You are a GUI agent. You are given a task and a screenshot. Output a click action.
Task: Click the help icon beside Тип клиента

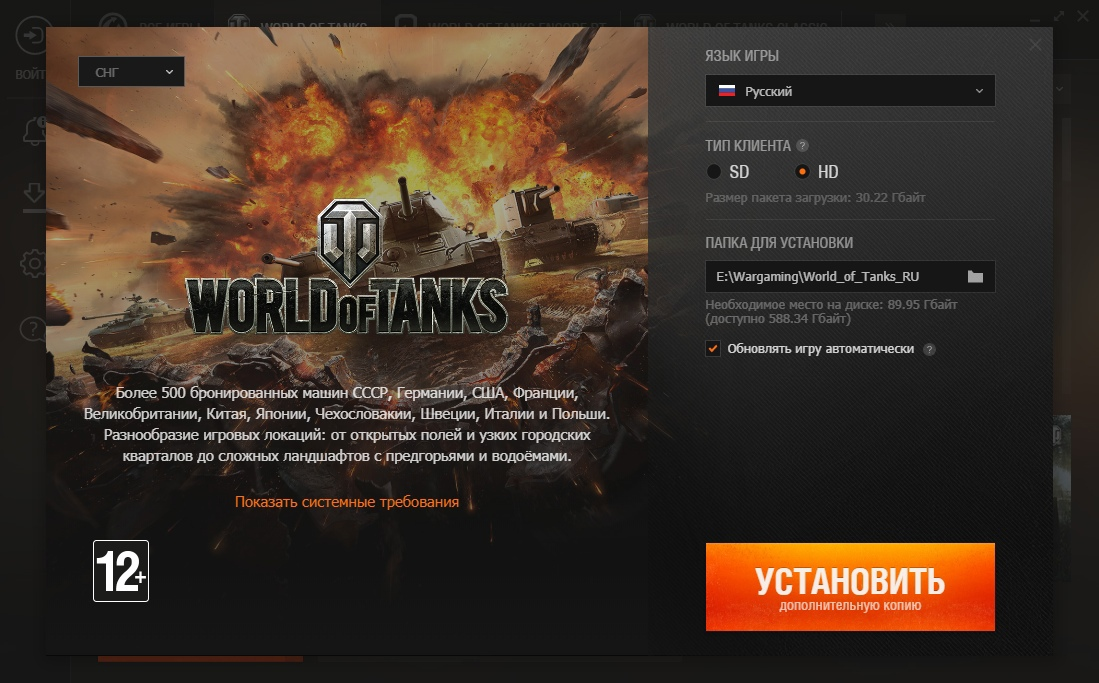click(803, 146)
